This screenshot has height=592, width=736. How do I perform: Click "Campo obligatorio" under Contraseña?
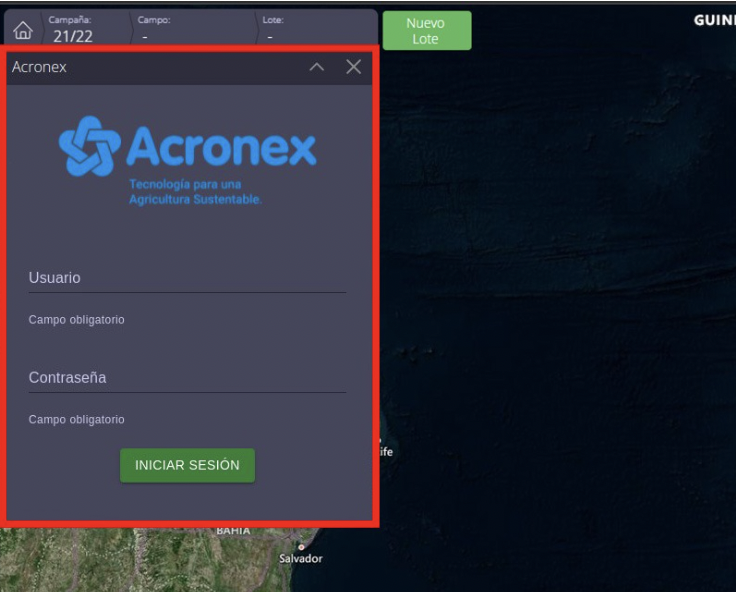[x=77, y=420]
